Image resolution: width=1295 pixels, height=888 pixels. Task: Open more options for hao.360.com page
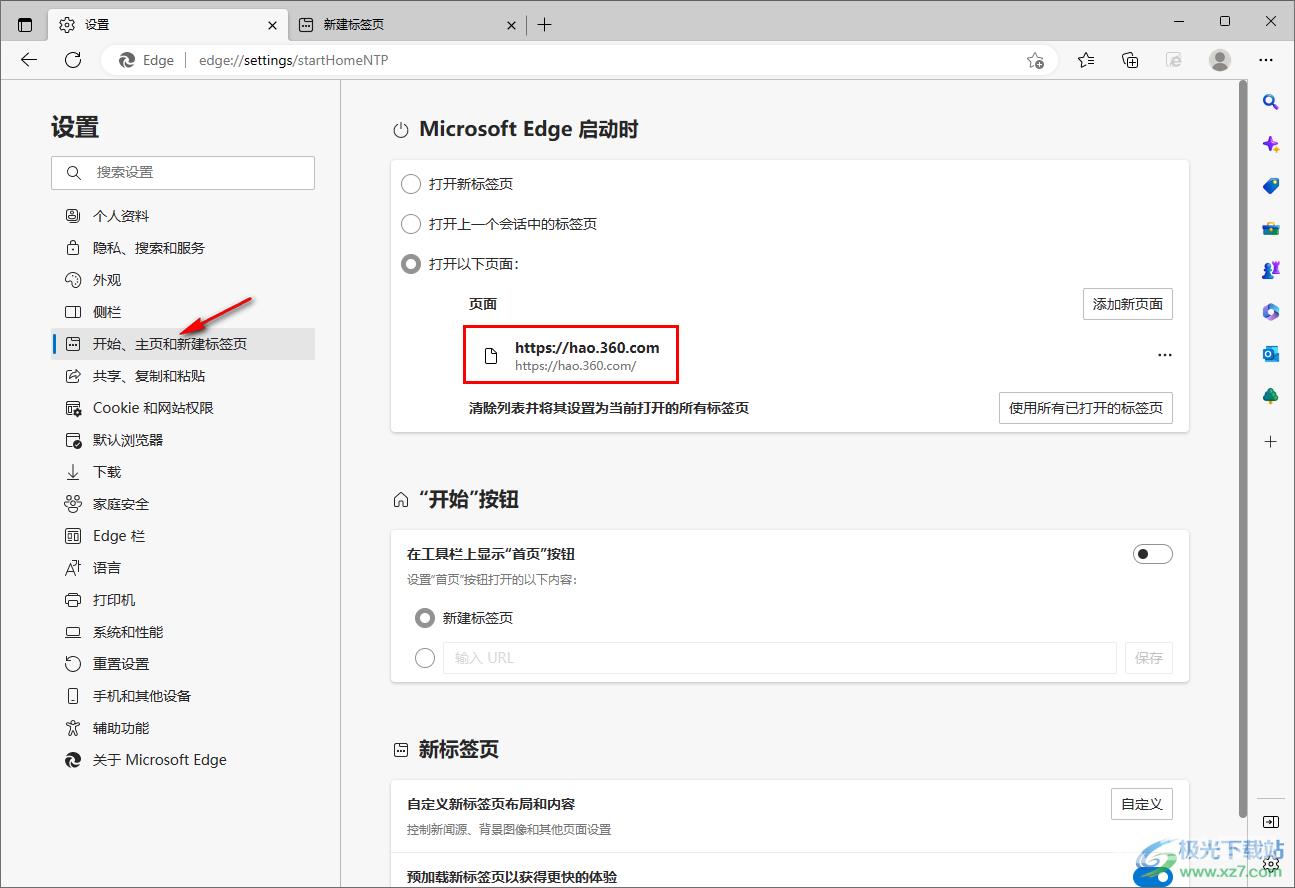tap(1164, 355)
